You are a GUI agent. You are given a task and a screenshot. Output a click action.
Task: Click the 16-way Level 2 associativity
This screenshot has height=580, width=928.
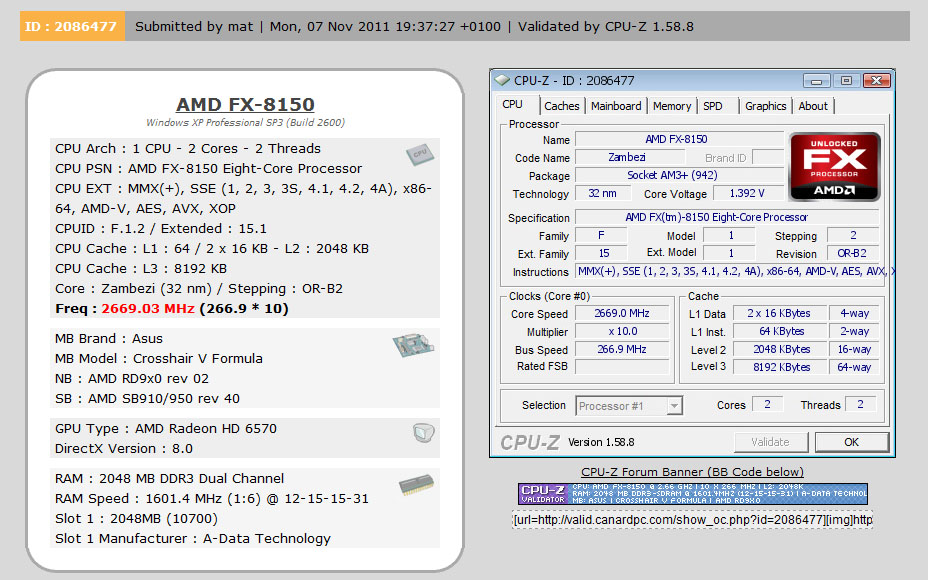click(854, 349)
